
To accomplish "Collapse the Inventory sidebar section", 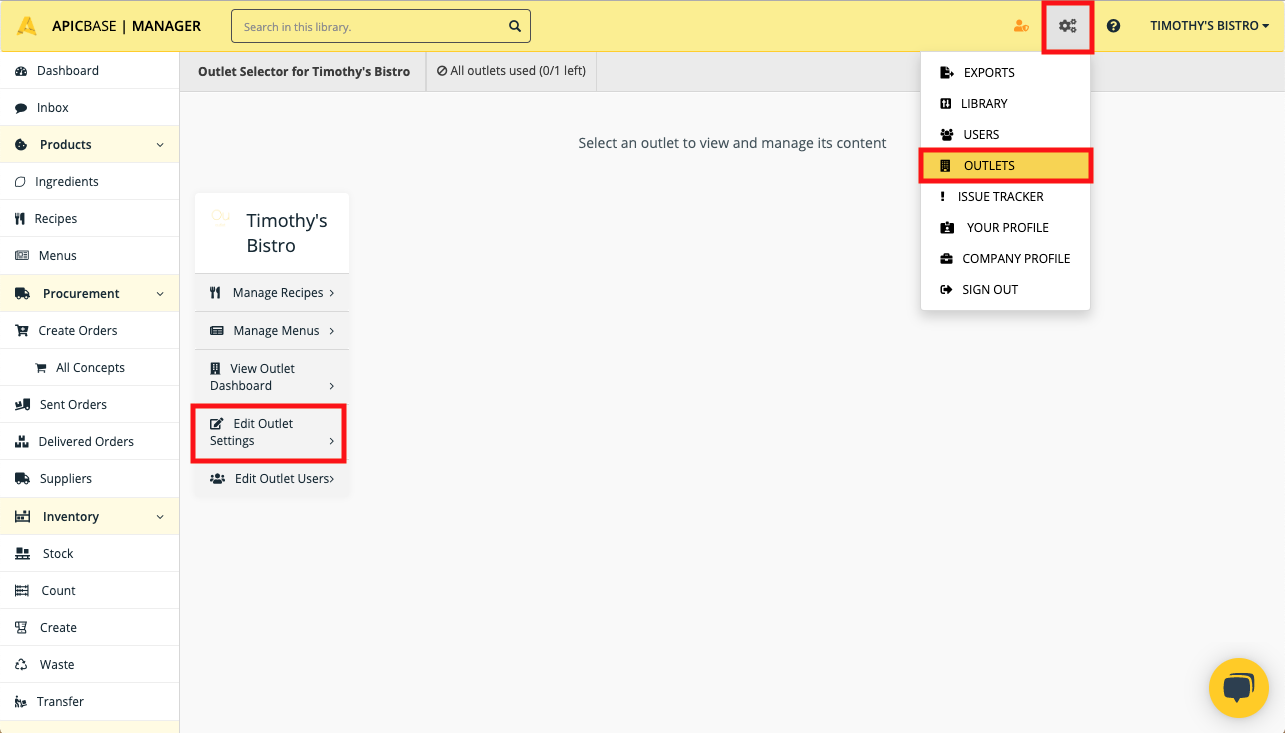I will pos(160,517).
